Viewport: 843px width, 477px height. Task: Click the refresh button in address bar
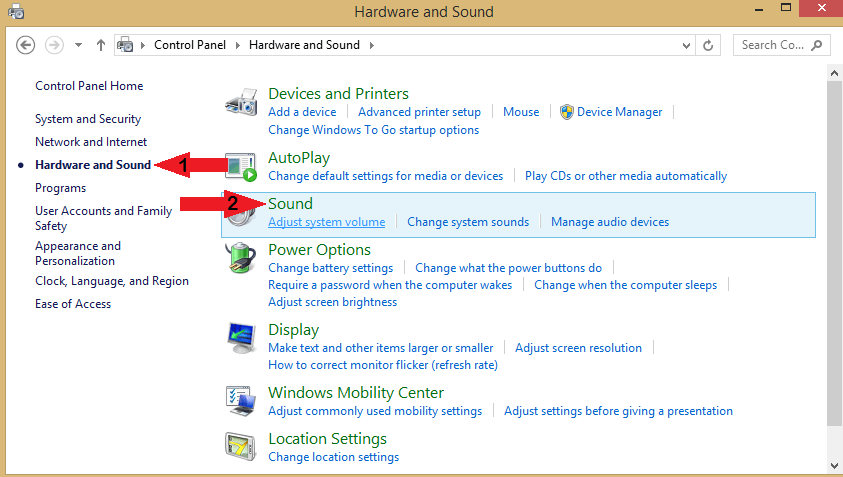pos(709,45)
